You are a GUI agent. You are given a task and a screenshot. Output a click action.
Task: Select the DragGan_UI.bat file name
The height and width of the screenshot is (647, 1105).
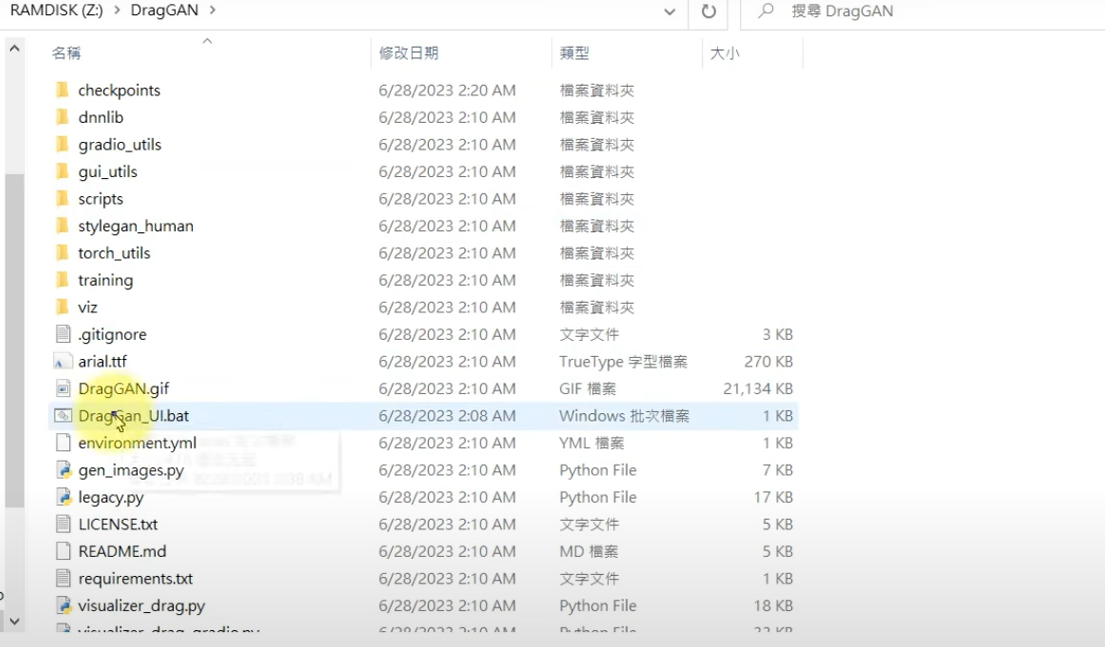[x=134, y=416]
